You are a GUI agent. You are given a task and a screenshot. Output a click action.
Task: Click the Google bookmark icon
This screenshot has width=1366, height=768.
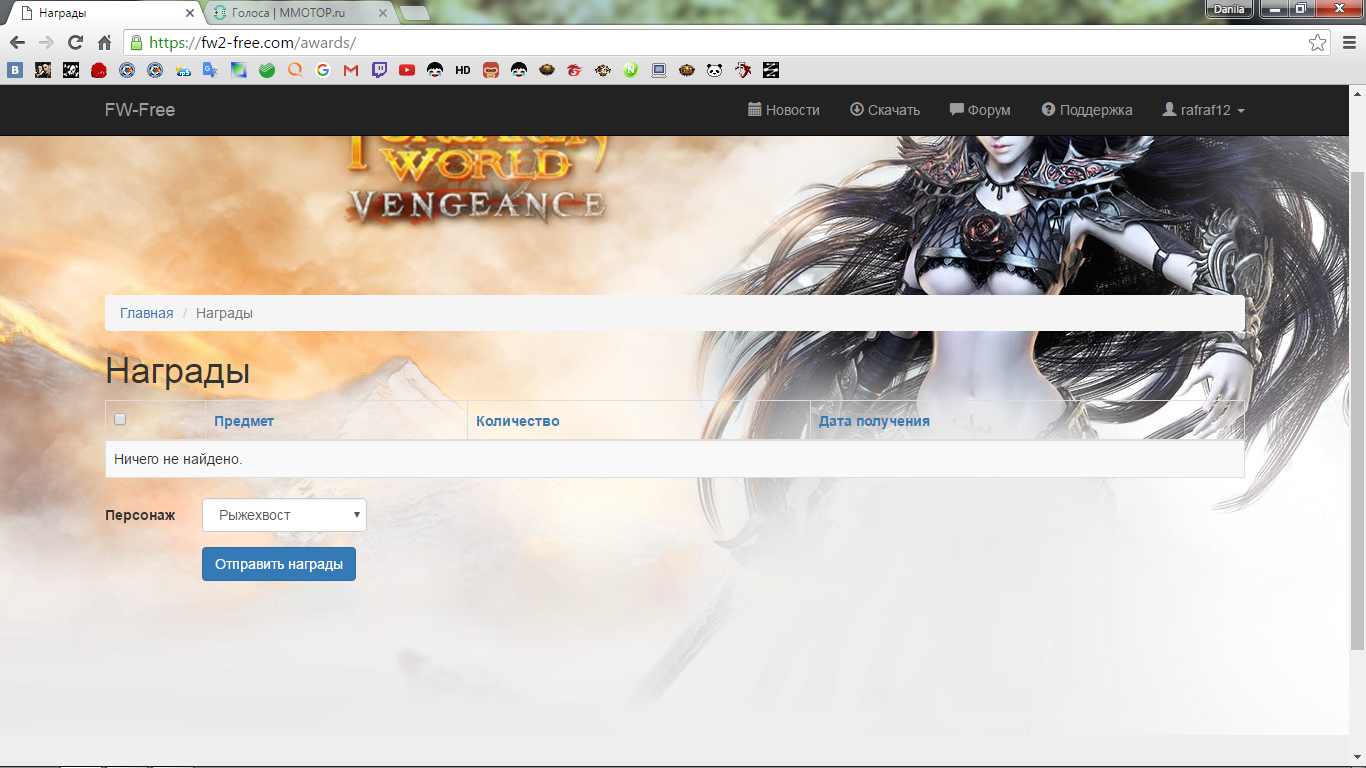tap(323, 70)
